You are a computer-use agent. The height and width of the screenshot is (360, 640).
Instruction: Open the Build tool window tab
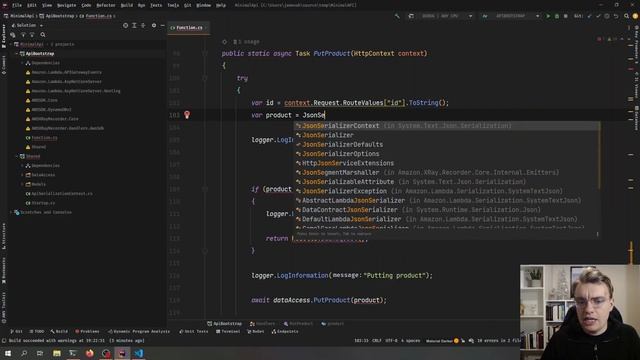click(60, 331)
